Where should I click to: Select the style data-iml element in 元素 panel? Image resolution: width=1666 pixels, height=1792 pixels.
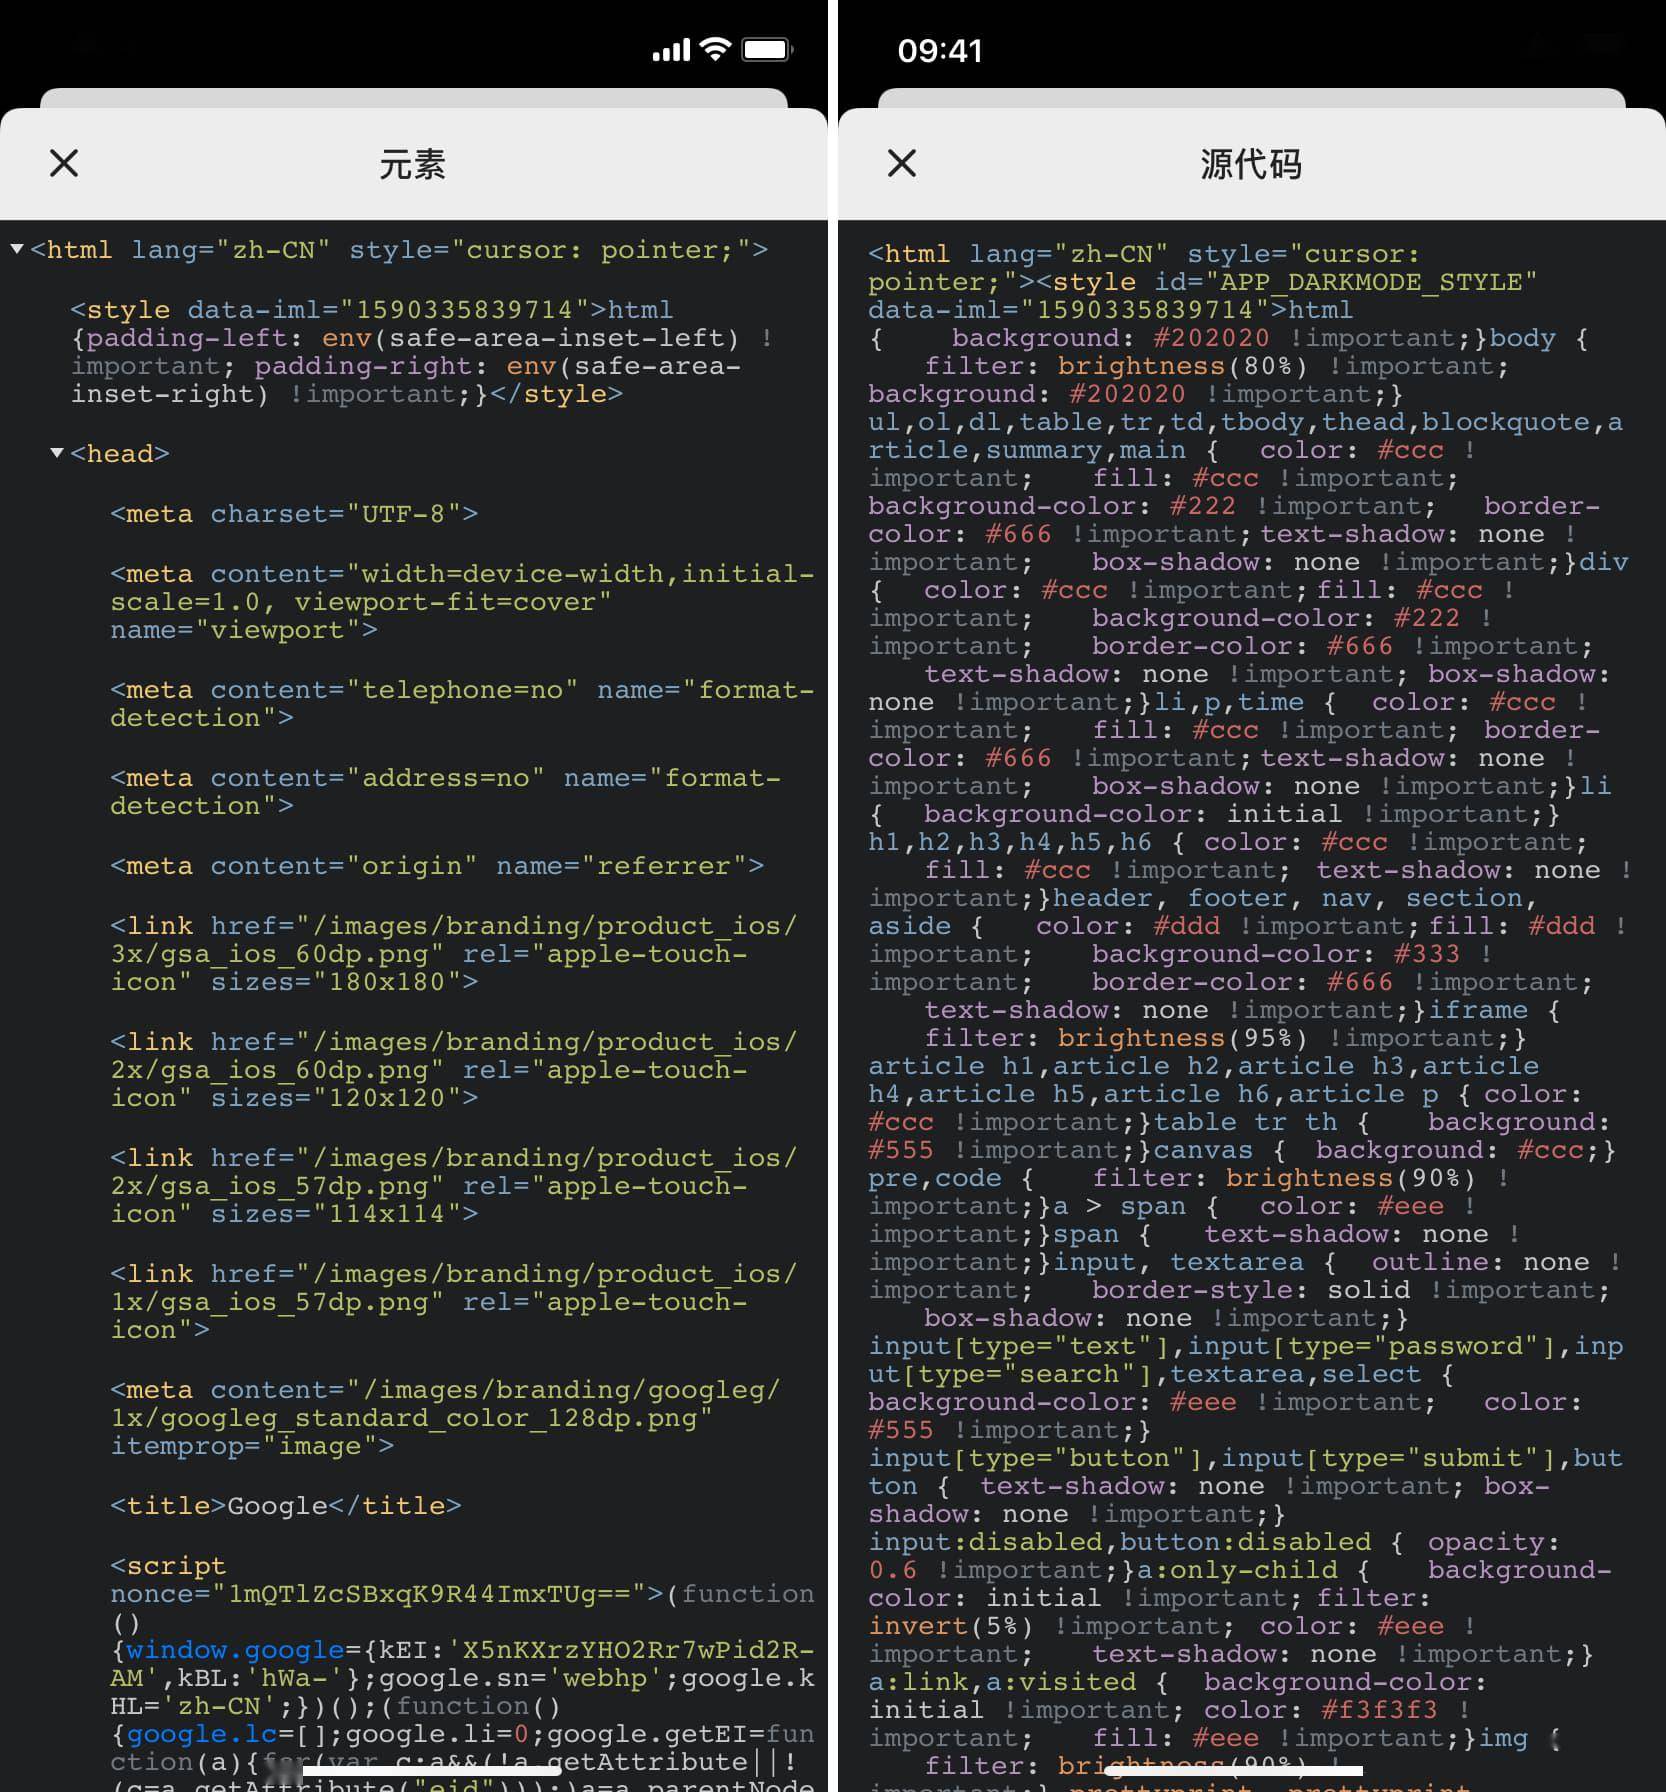(420, 351)
